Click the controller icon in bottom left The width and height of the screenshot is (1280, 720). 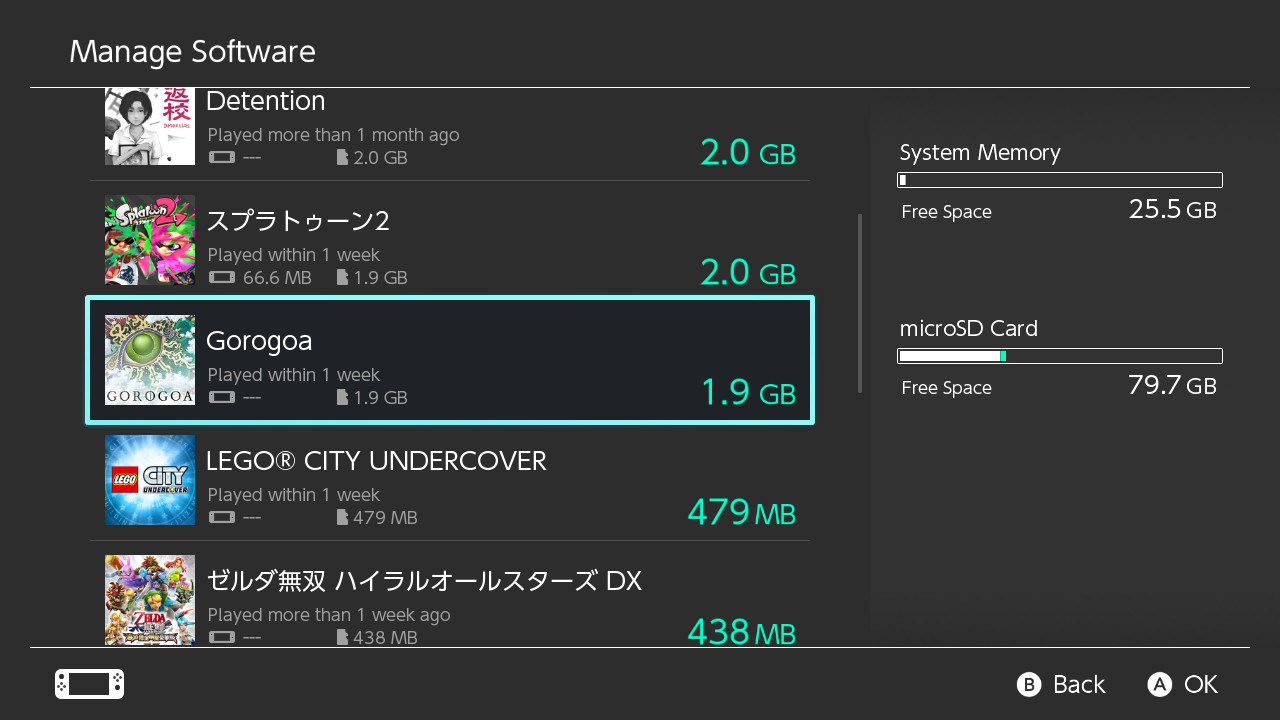(x=88, y=684)
